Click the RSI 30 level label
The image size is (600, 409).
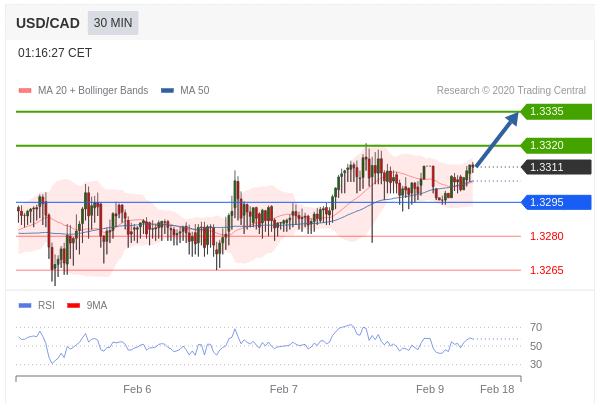[x=536, y=364]
